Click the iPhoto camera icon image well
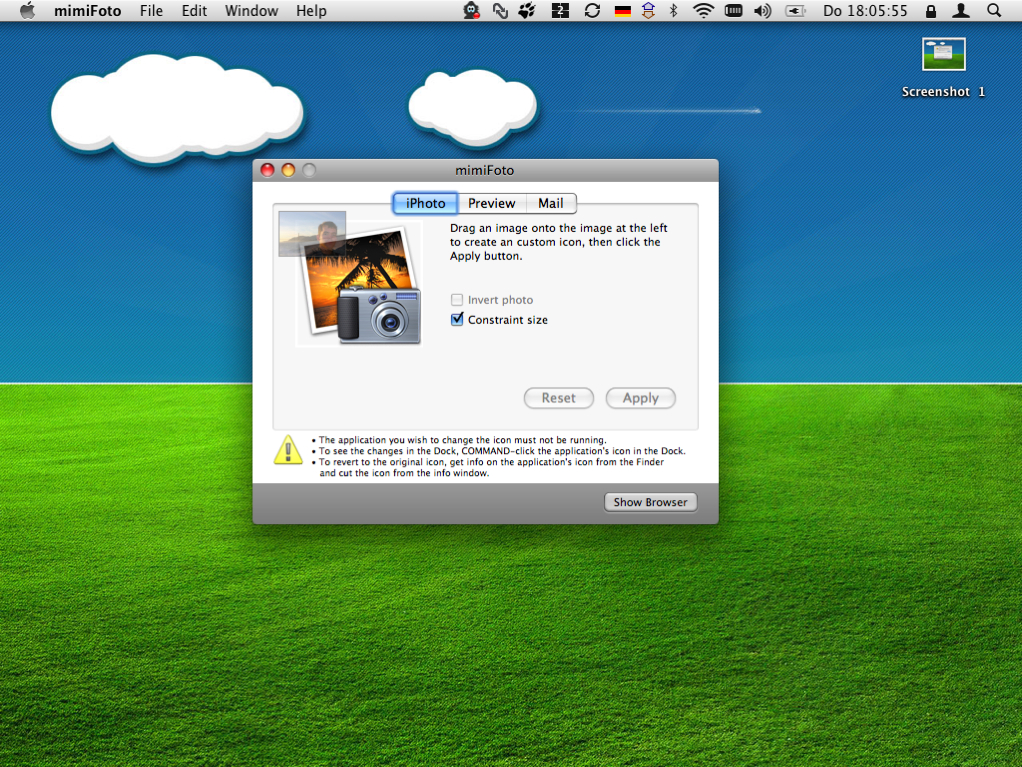The width and height of the screenshot is (1022, 767). tap(360, 285)
